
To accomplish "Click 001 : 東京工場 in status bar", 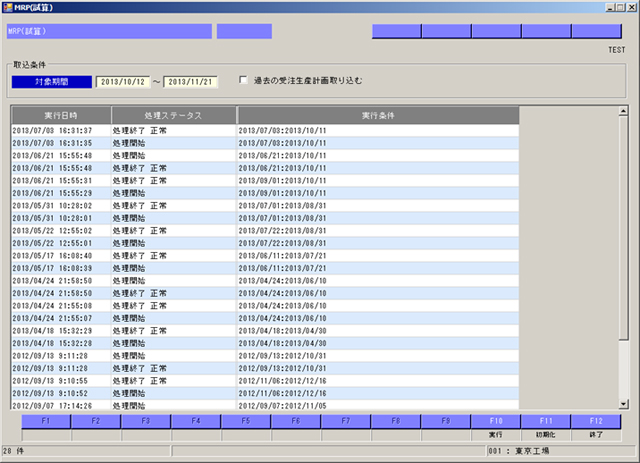I will coord(519,451).
